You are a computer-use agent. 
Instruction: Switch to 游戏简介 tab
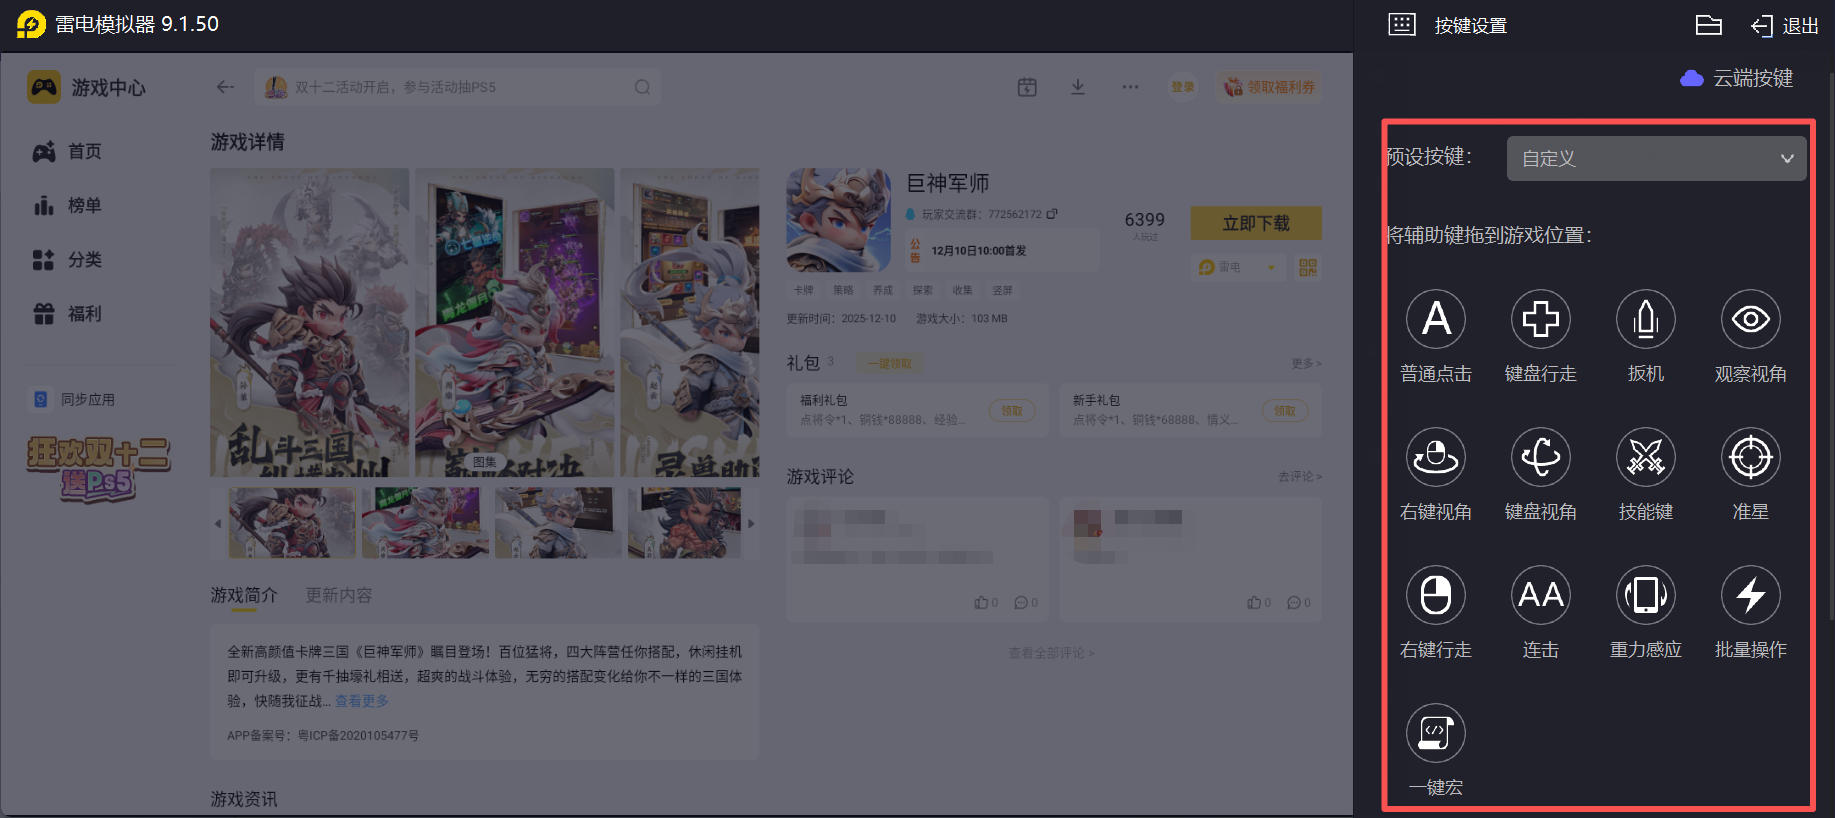244,595
